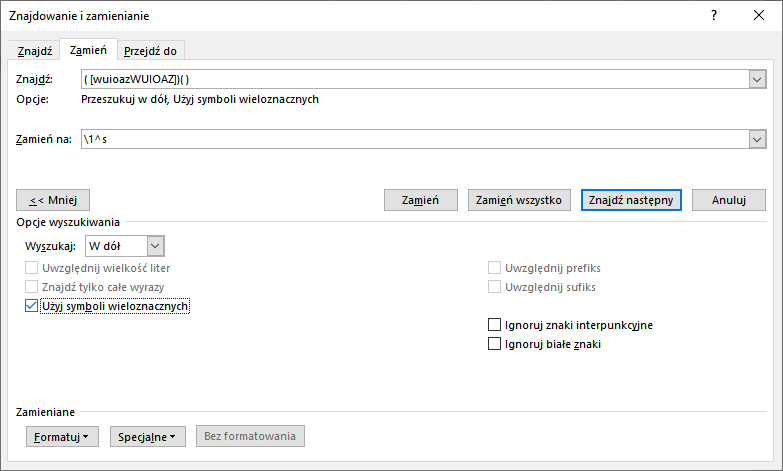
Task: Click inside the Zamień na text field
Action: click(410, 141)
